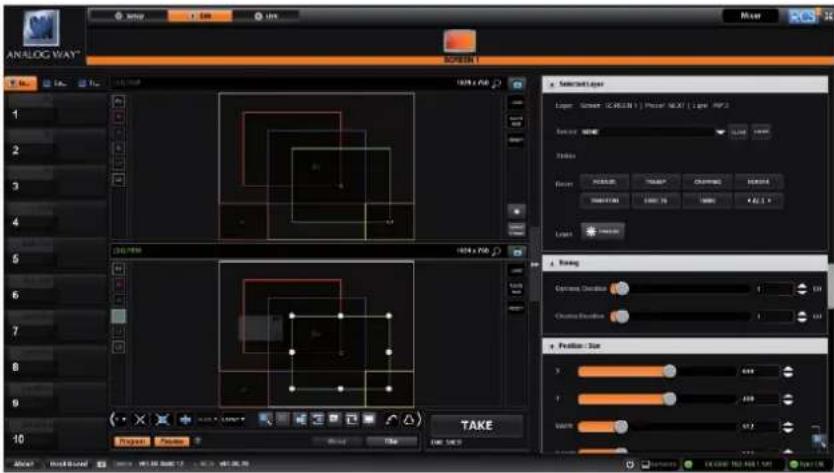
Task: Switch to the Edit tab
Action: coord(200,16)
